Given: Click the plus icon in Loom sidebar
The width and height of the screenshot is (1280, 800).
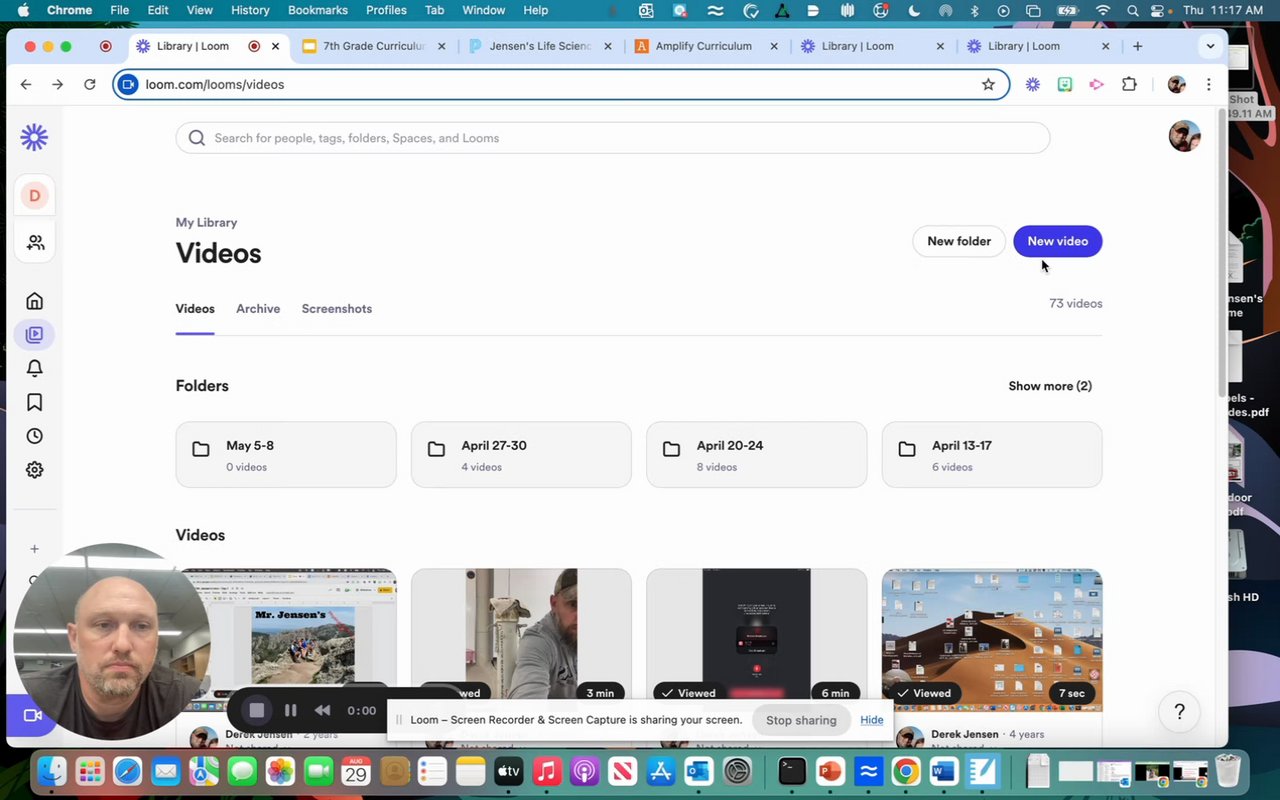Looking at the screenshot, I should tap(34, 549).
